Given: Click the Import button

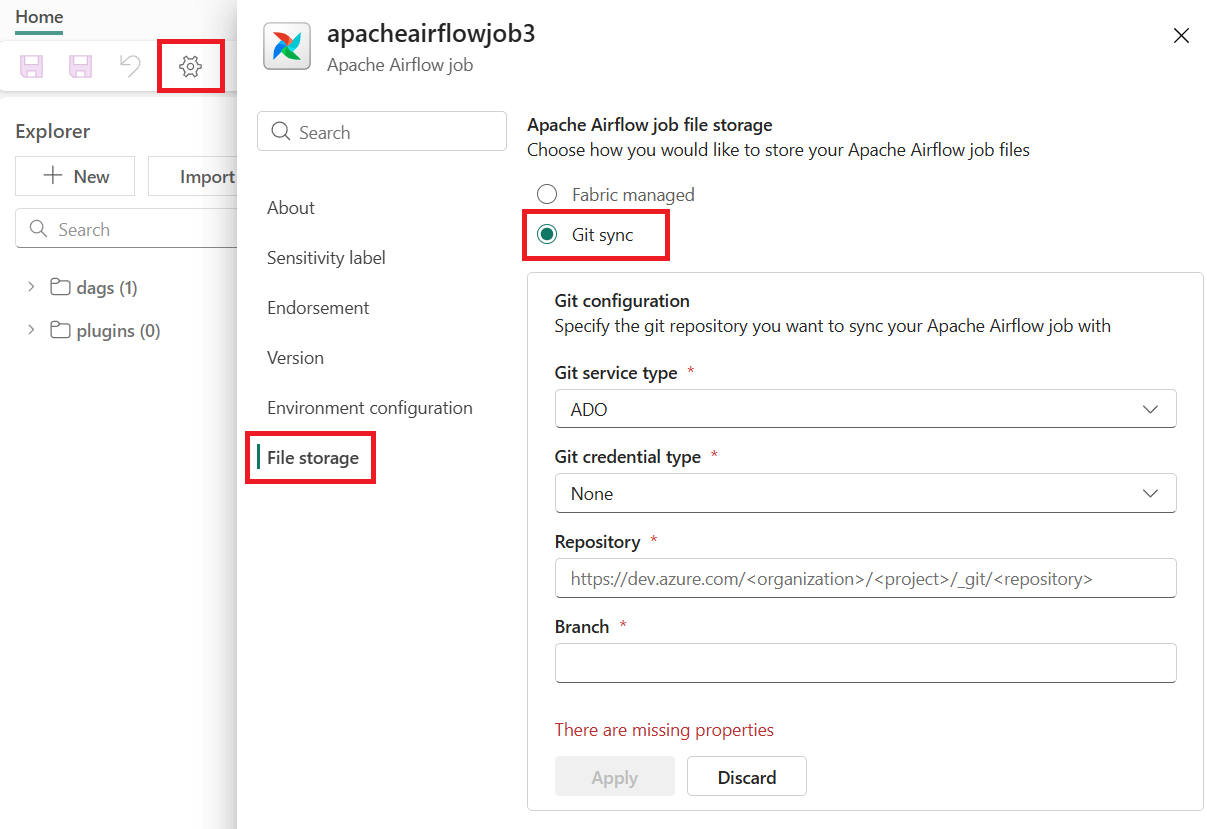Looking at the screenshot, I should 193,176.
